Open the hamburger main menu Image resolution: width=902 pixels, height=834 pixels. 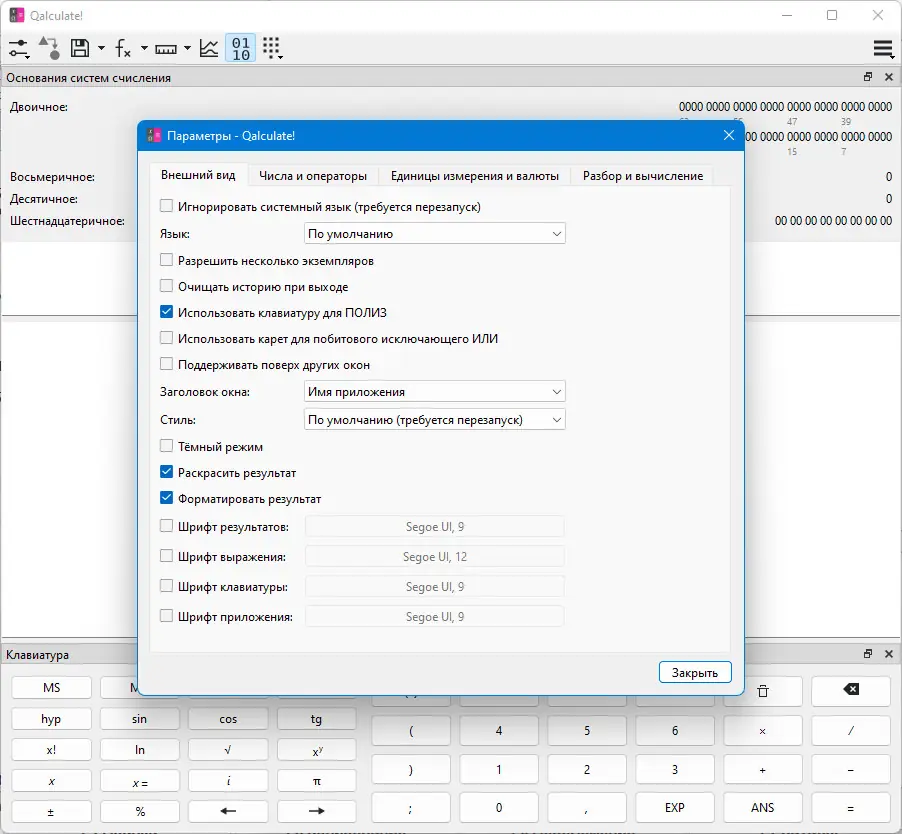(883, 49)
